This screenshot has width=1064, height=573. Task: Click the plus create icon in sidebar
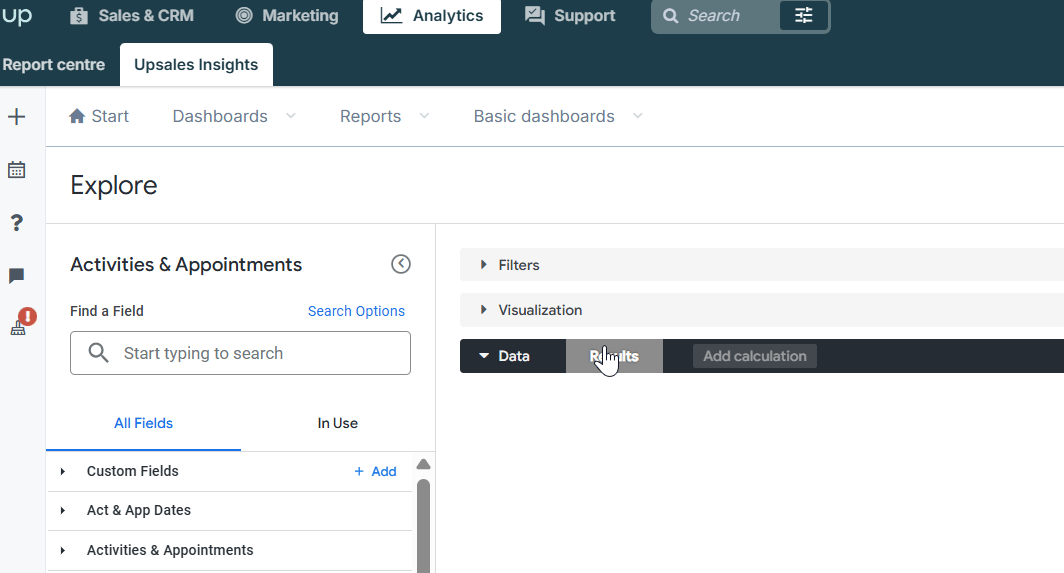pyautogui.click(x=17, y=117)
